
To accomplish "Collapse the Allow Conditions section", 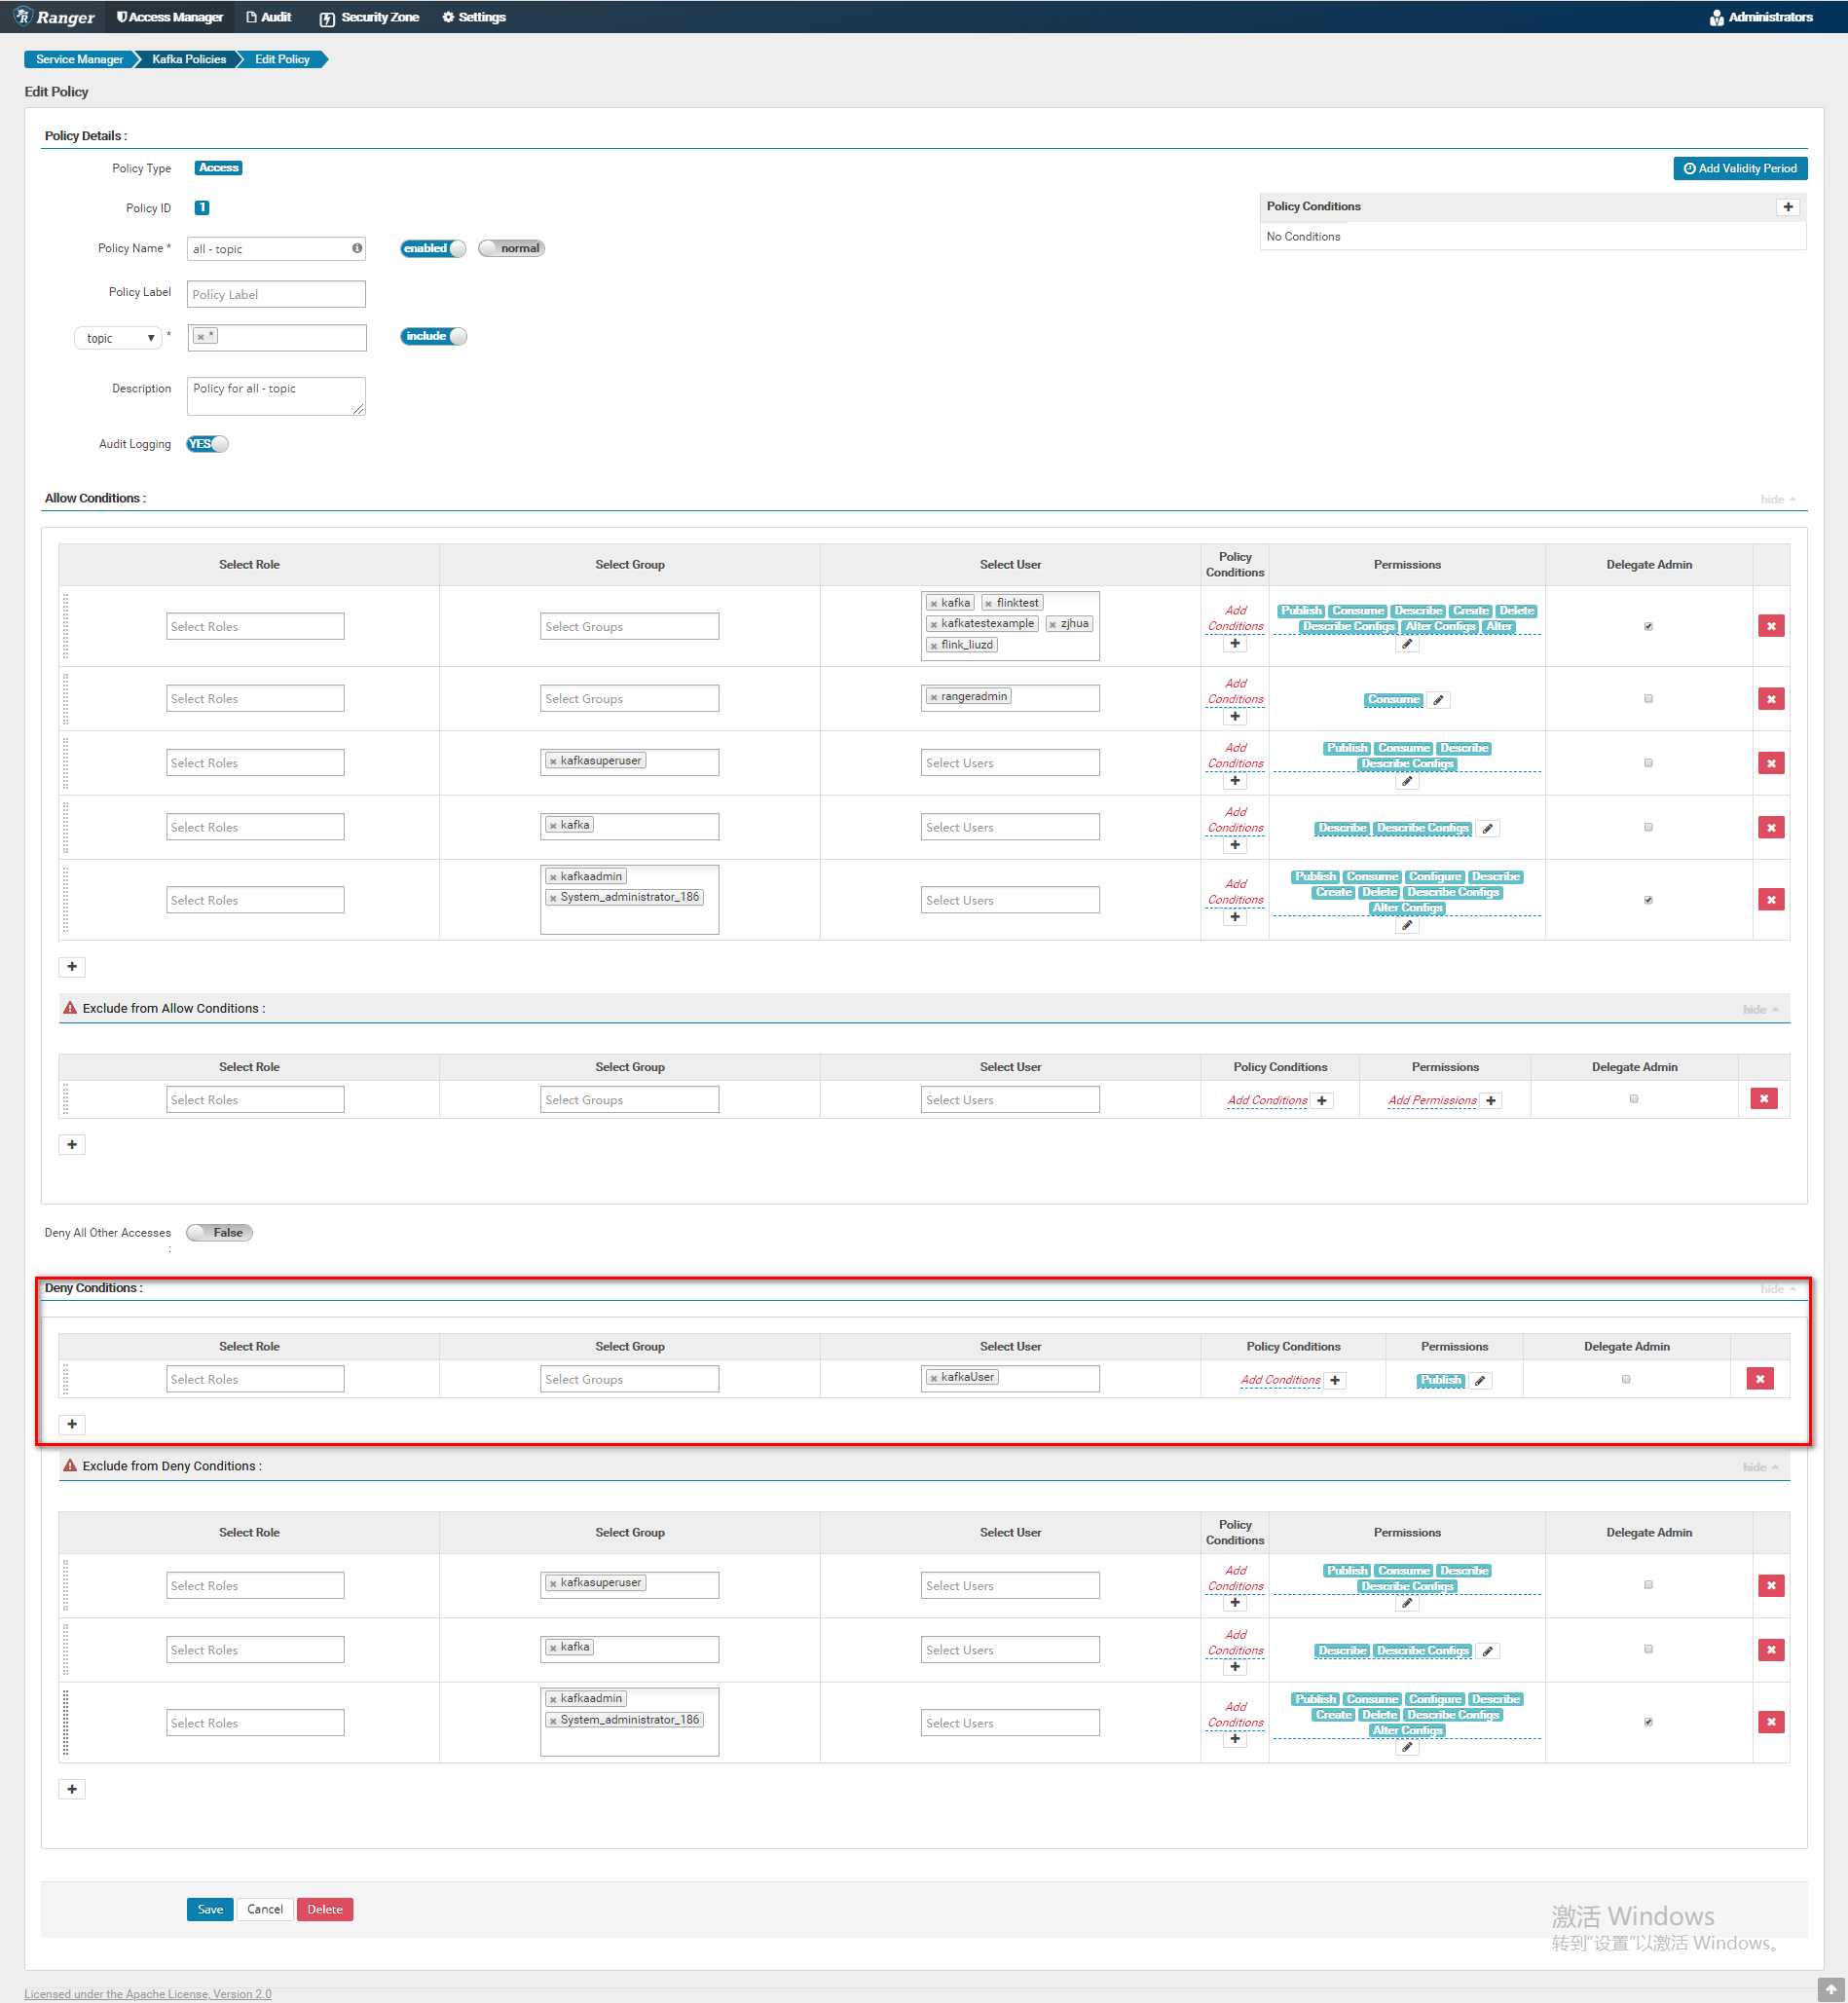I will 1778,499.
